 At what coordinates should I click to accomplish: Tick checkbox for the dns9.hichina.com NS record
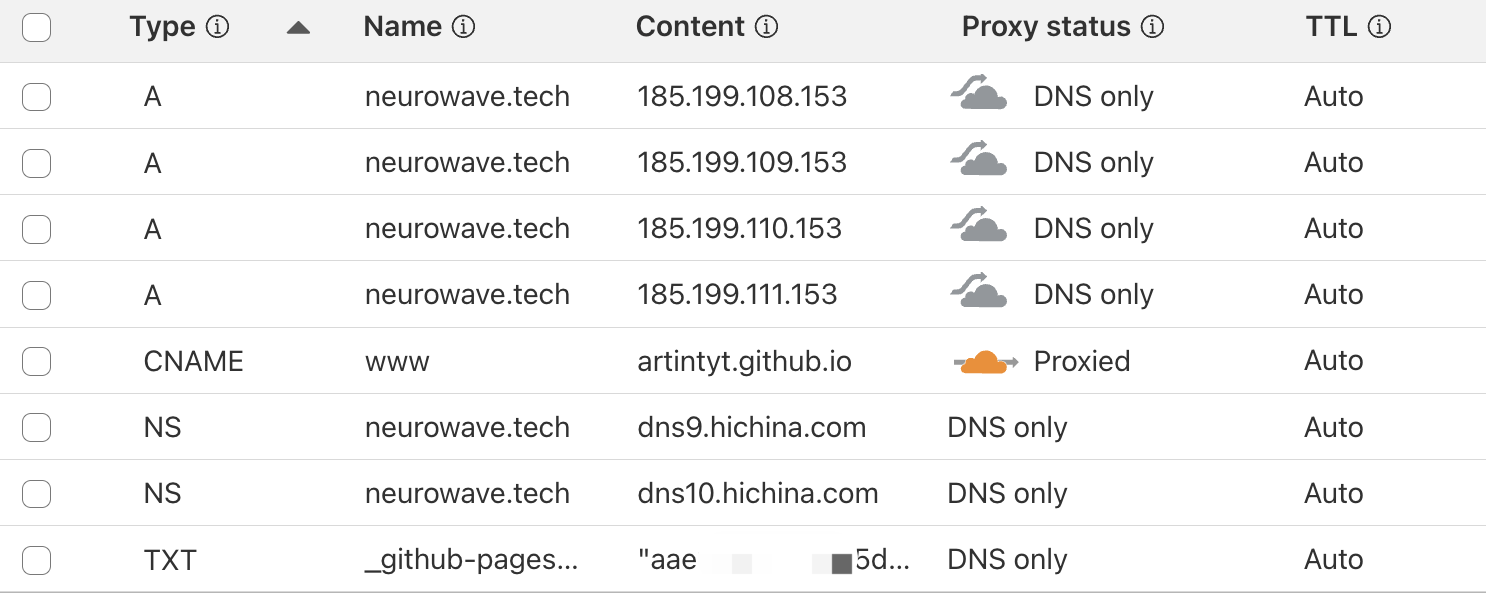(x=37, y=428)
